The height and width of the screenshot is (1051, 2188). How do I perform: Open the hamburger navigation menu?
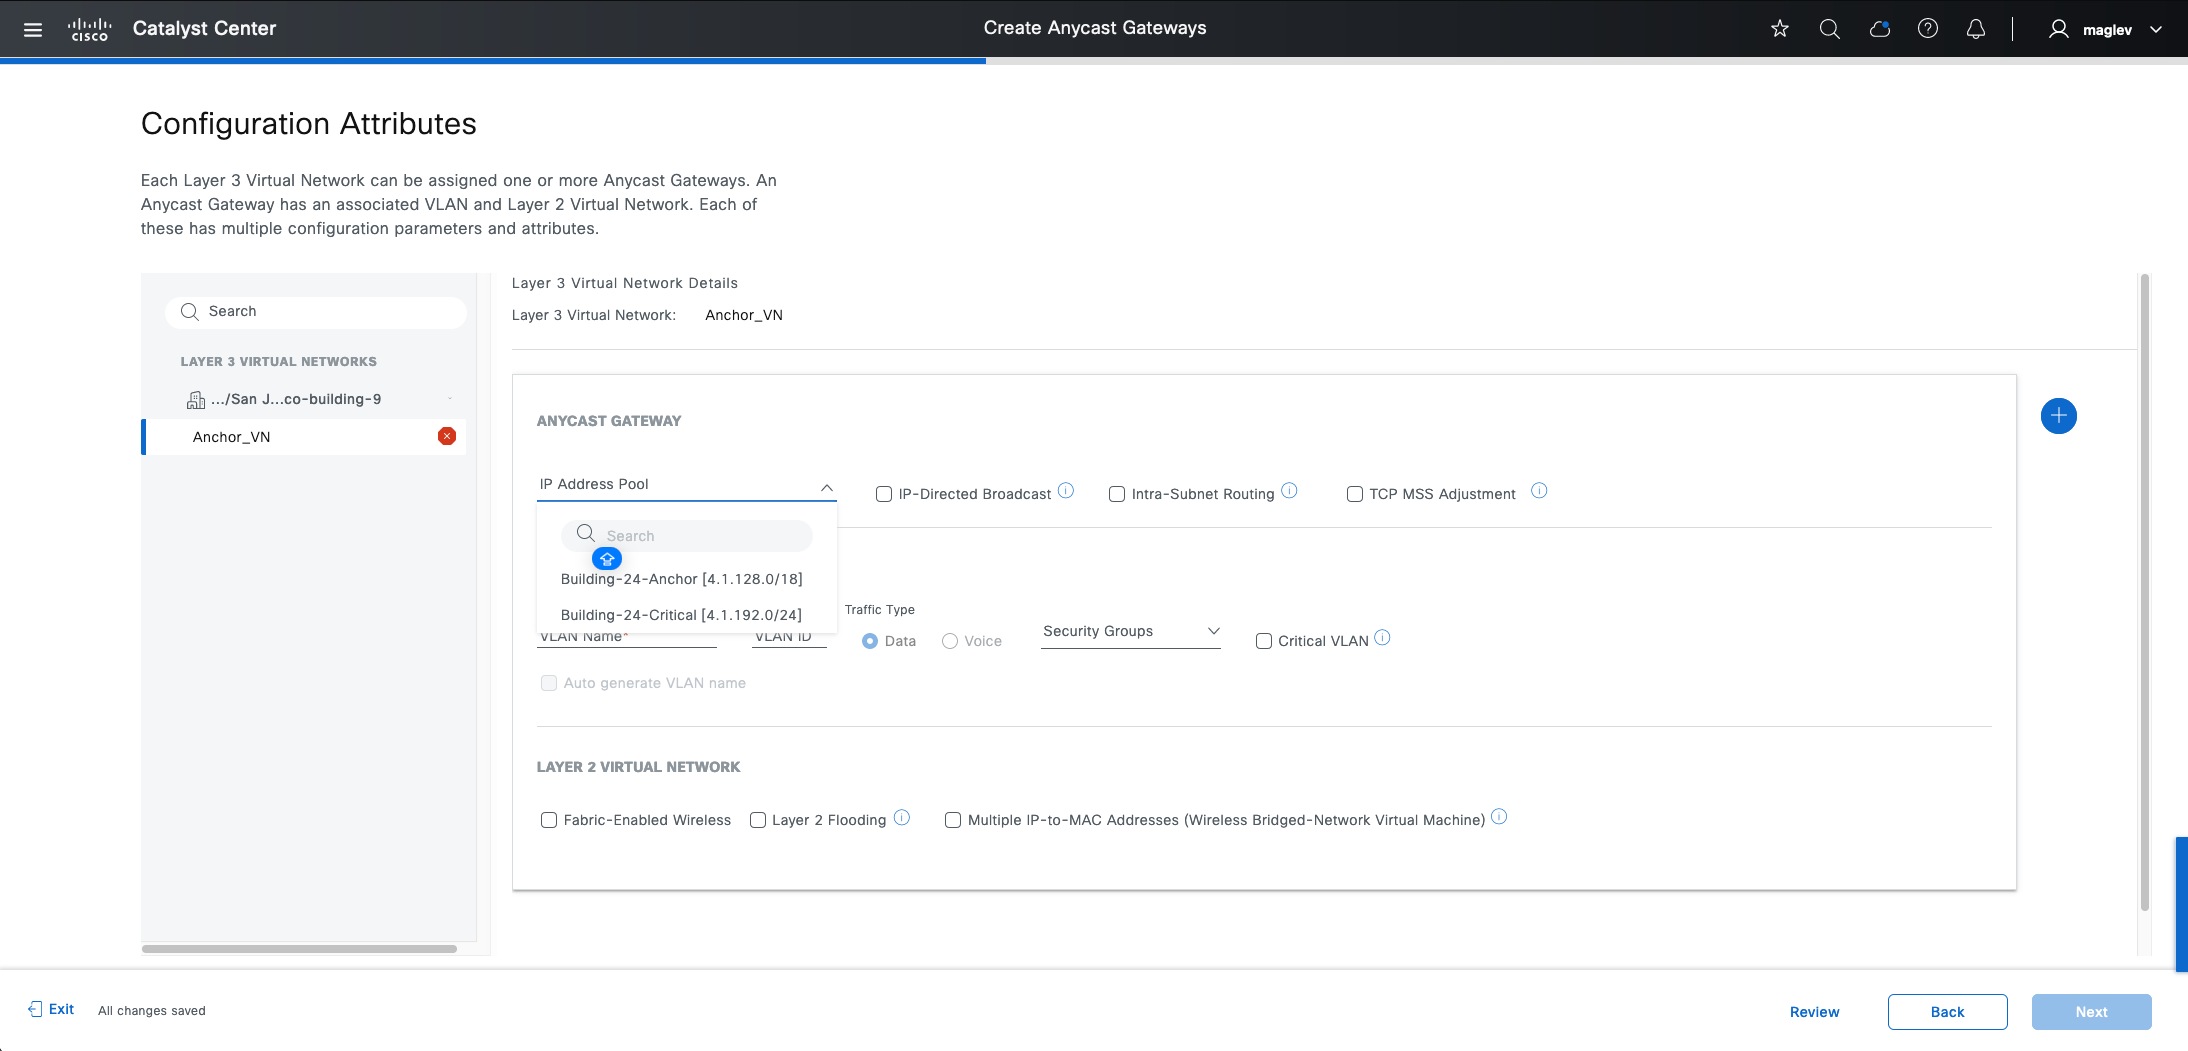pos(33,29)
